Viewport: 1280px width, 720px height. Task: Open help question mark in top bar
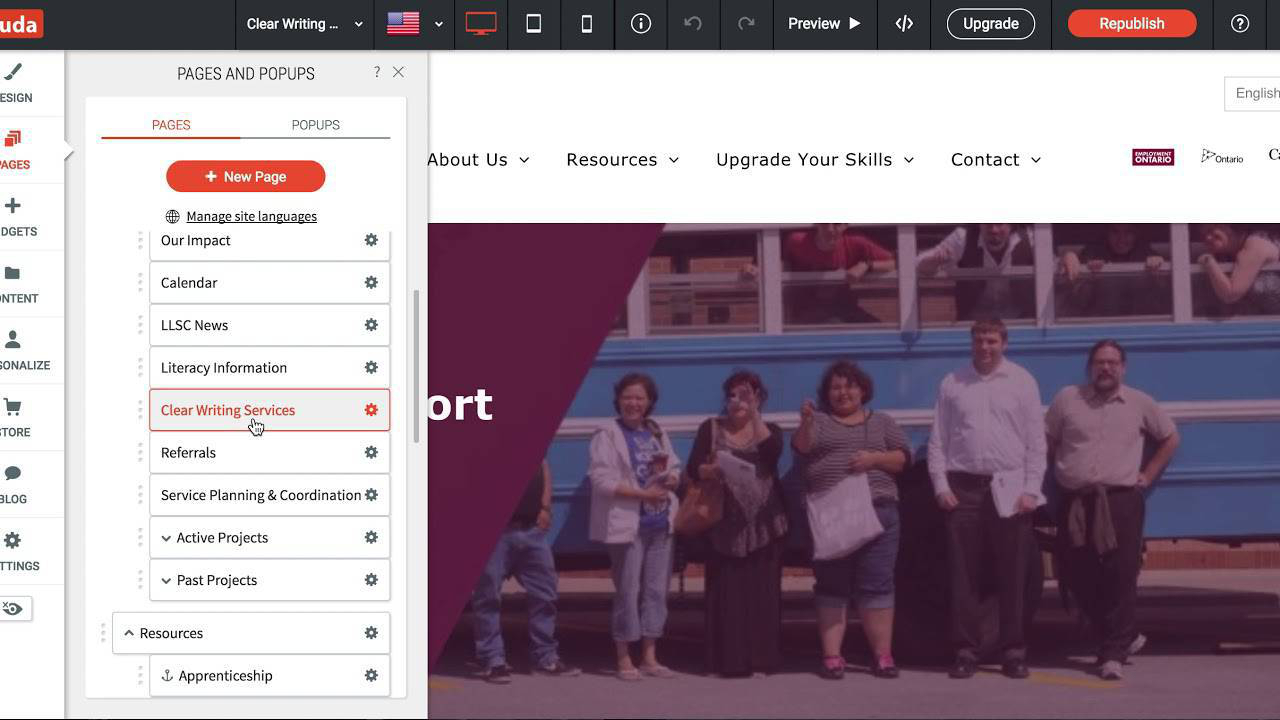tap(1240, 24)
